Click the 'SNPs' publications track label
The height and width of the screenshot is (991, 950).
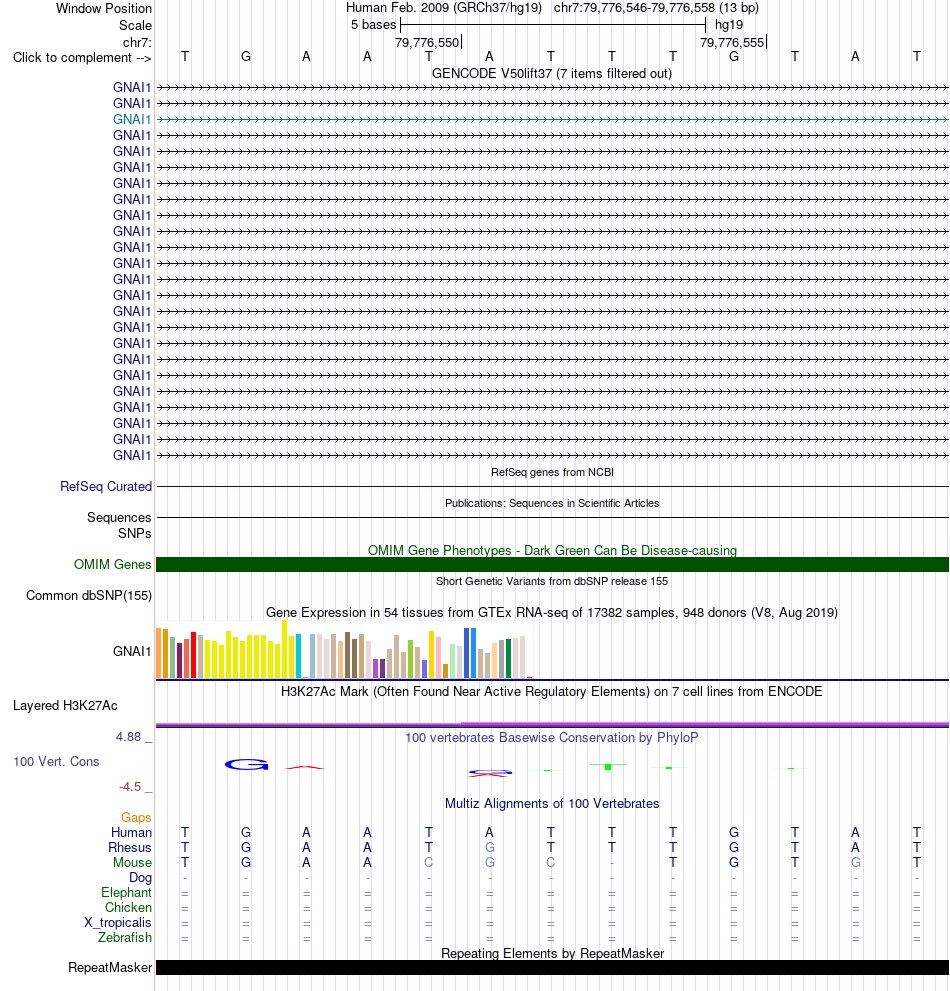point(135,533)
